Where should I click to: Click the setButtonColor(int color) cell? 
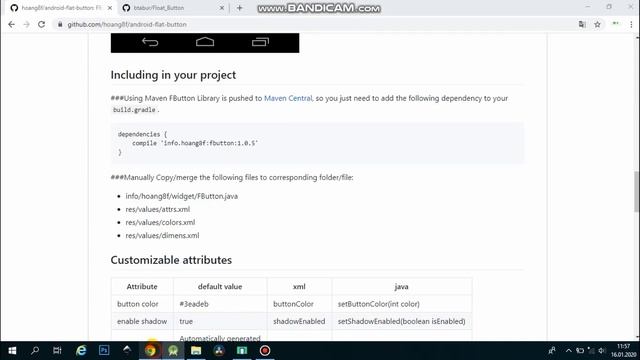[x=402, y=304]
